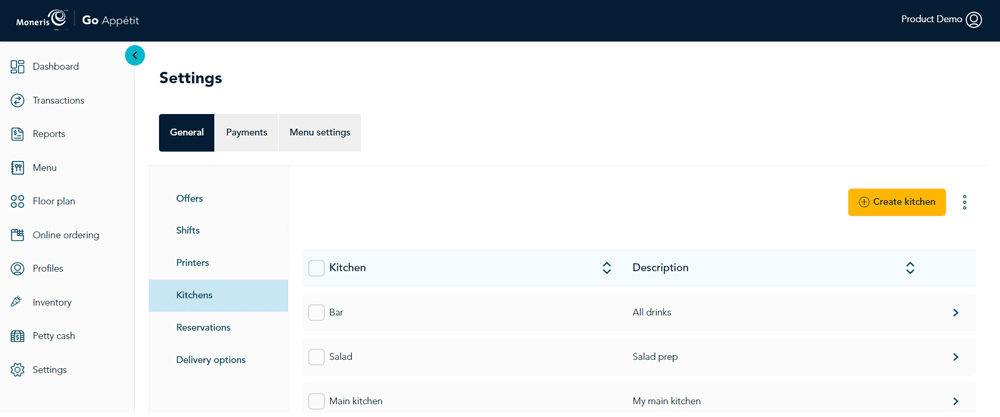Switch to the Payments tab
Viewport: 1000px width, 417px height.
247,133
